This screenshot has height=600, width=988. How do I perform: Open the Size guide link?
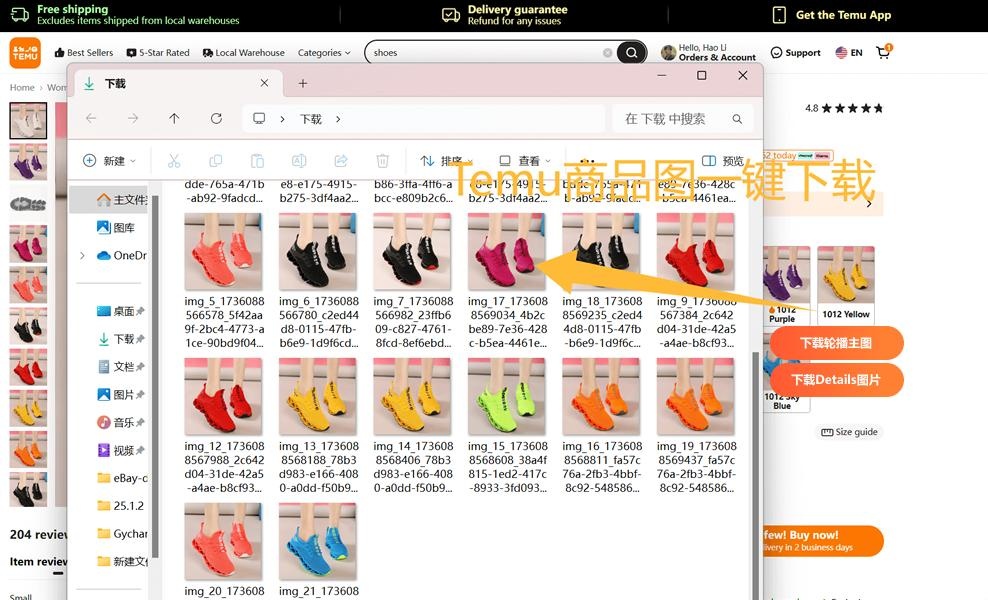(x=849, y=432)
